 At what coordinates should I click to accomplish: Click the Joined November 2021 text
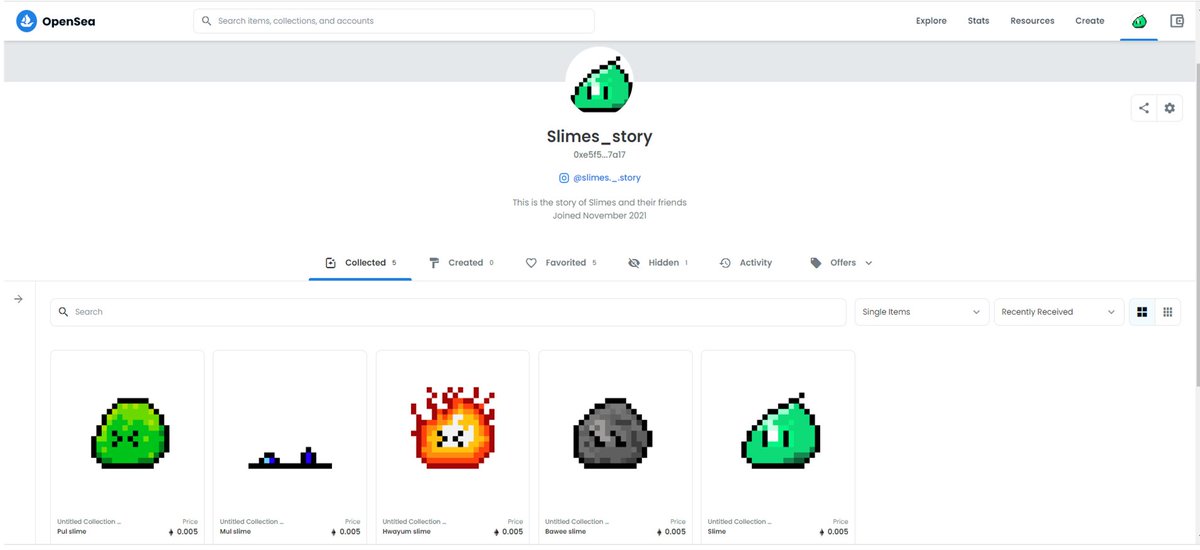[x=600, y=215]
